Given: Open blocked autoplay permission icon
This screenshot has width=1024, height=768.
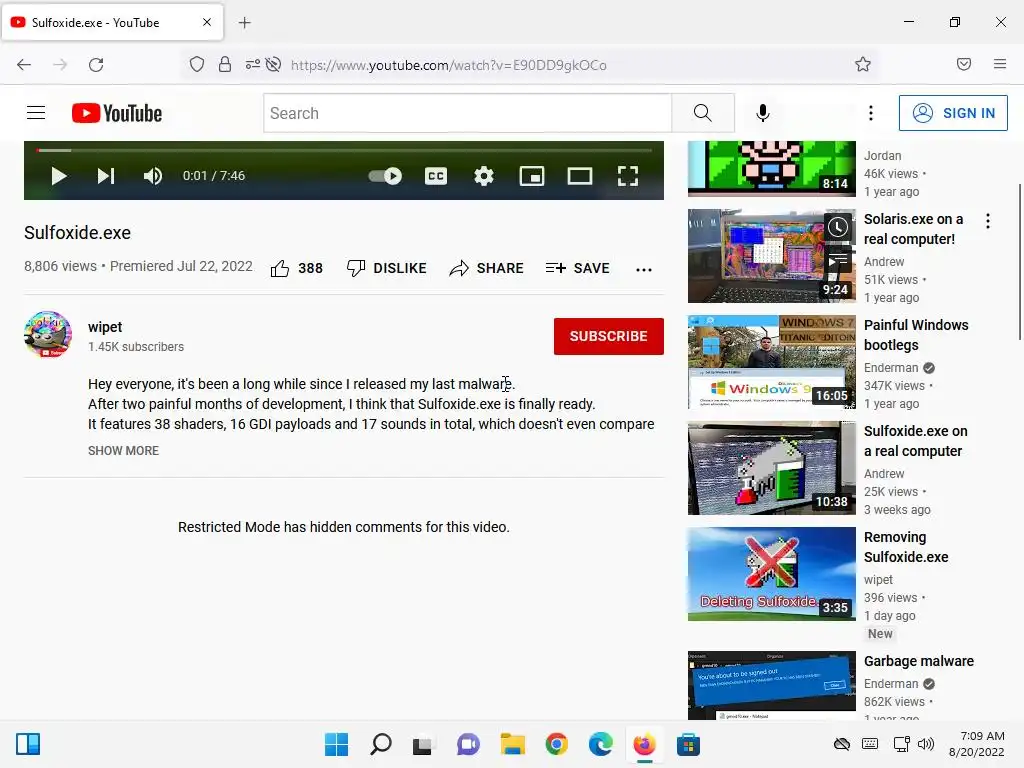Looking at the screenshot, I should pos(274,64).
